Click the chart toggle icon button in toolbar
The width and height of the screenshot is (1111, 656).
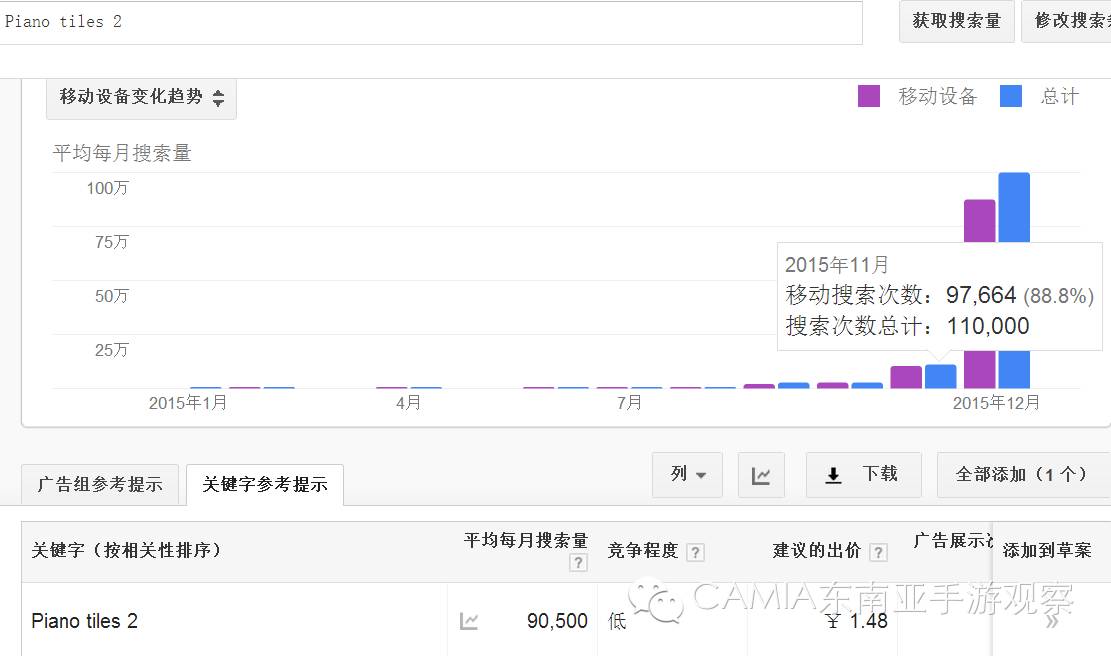(x=761, y=475)
